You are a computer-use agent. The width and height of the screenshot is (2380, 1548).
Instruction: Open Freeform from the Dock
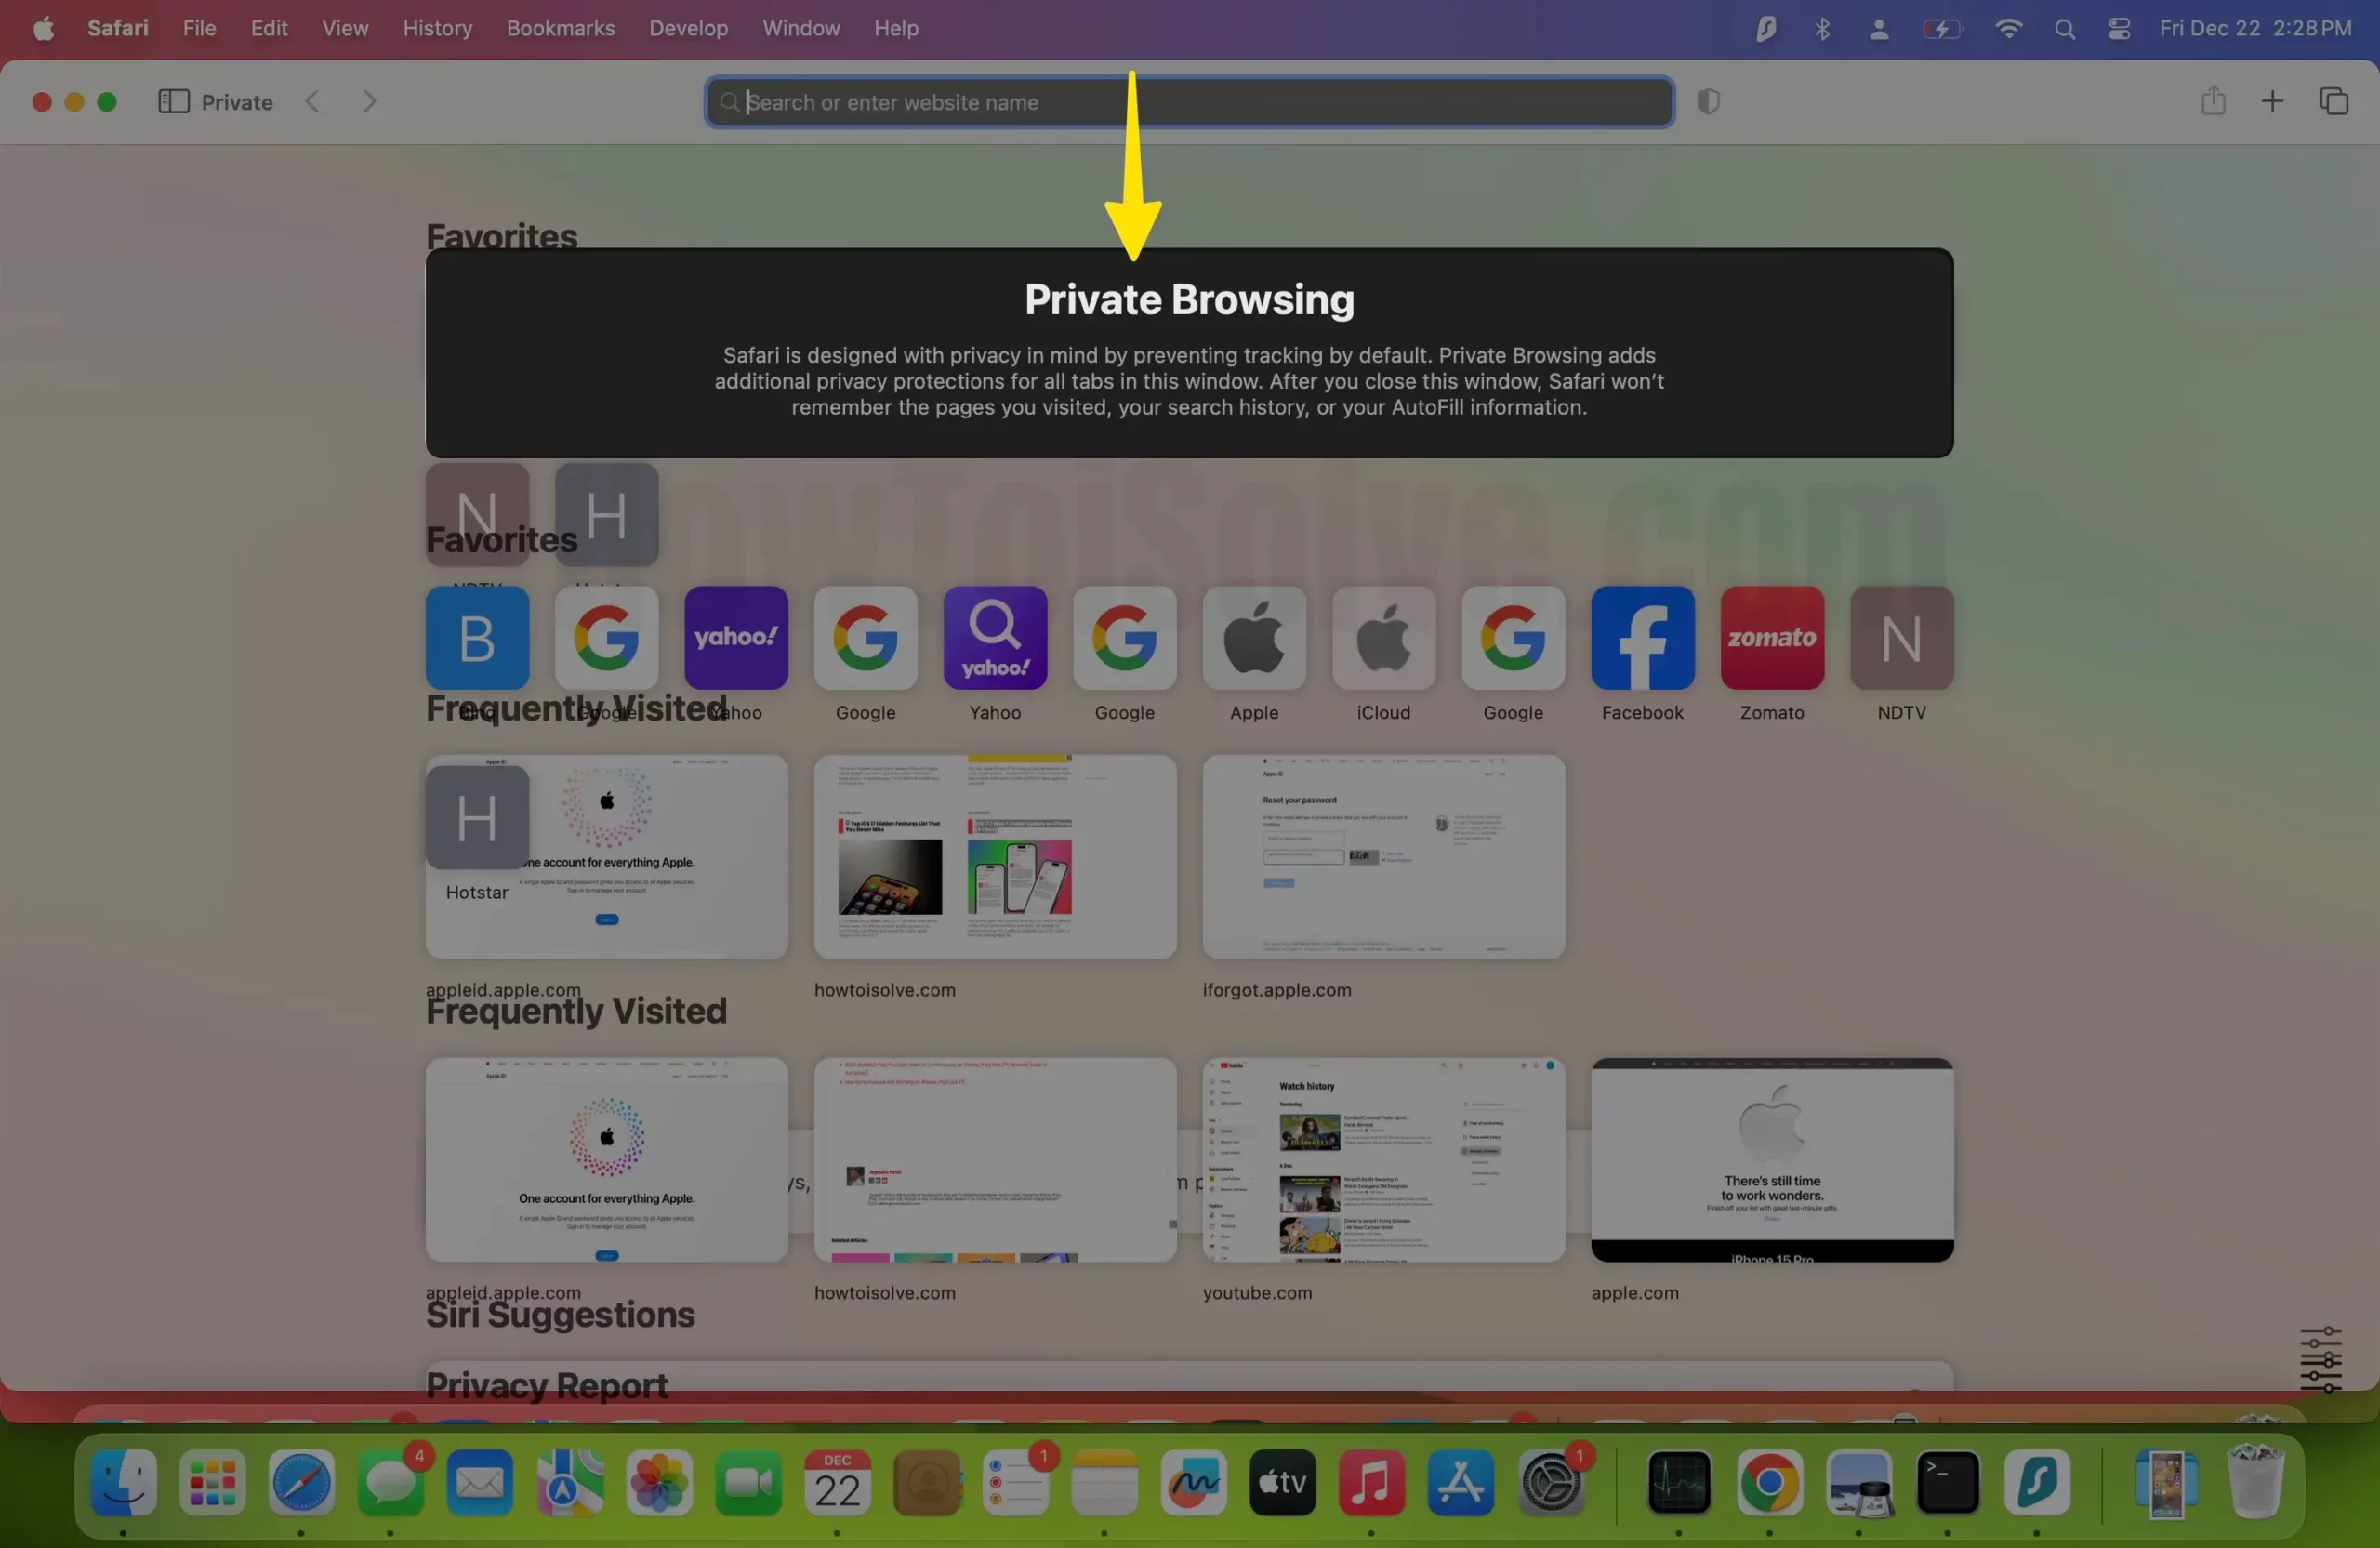click(1193, 1482)
